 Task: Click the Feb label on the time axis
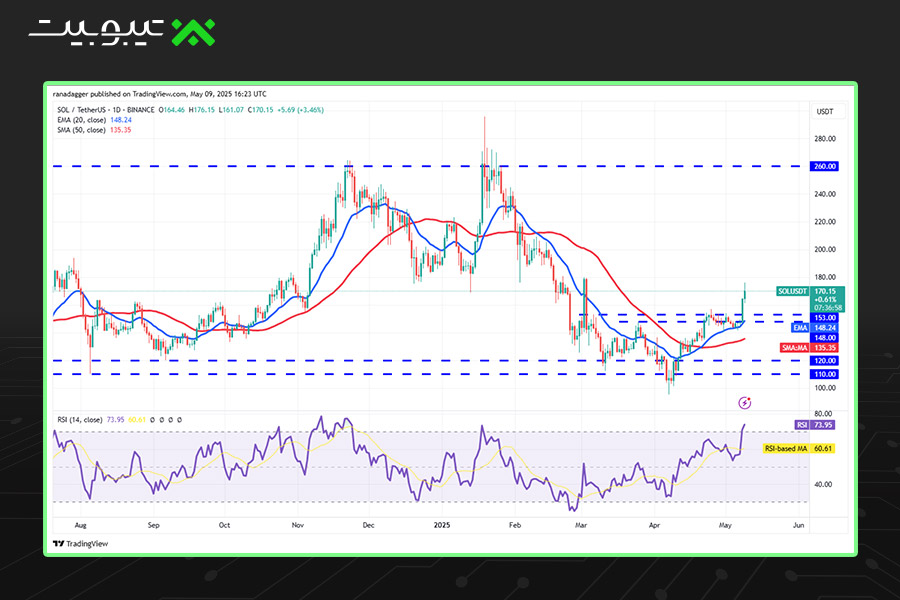click(515, 525)
